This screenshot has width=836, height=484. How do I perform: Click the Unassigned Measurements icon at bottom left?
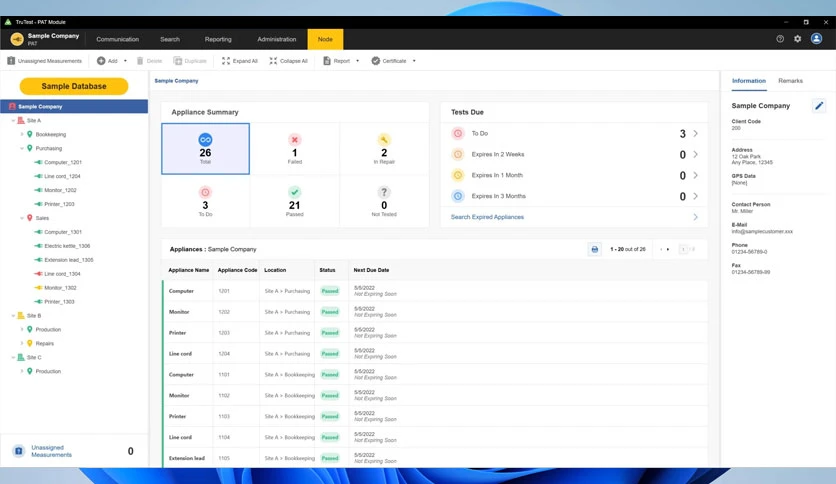pyautogui.click(x=19, y=451)
